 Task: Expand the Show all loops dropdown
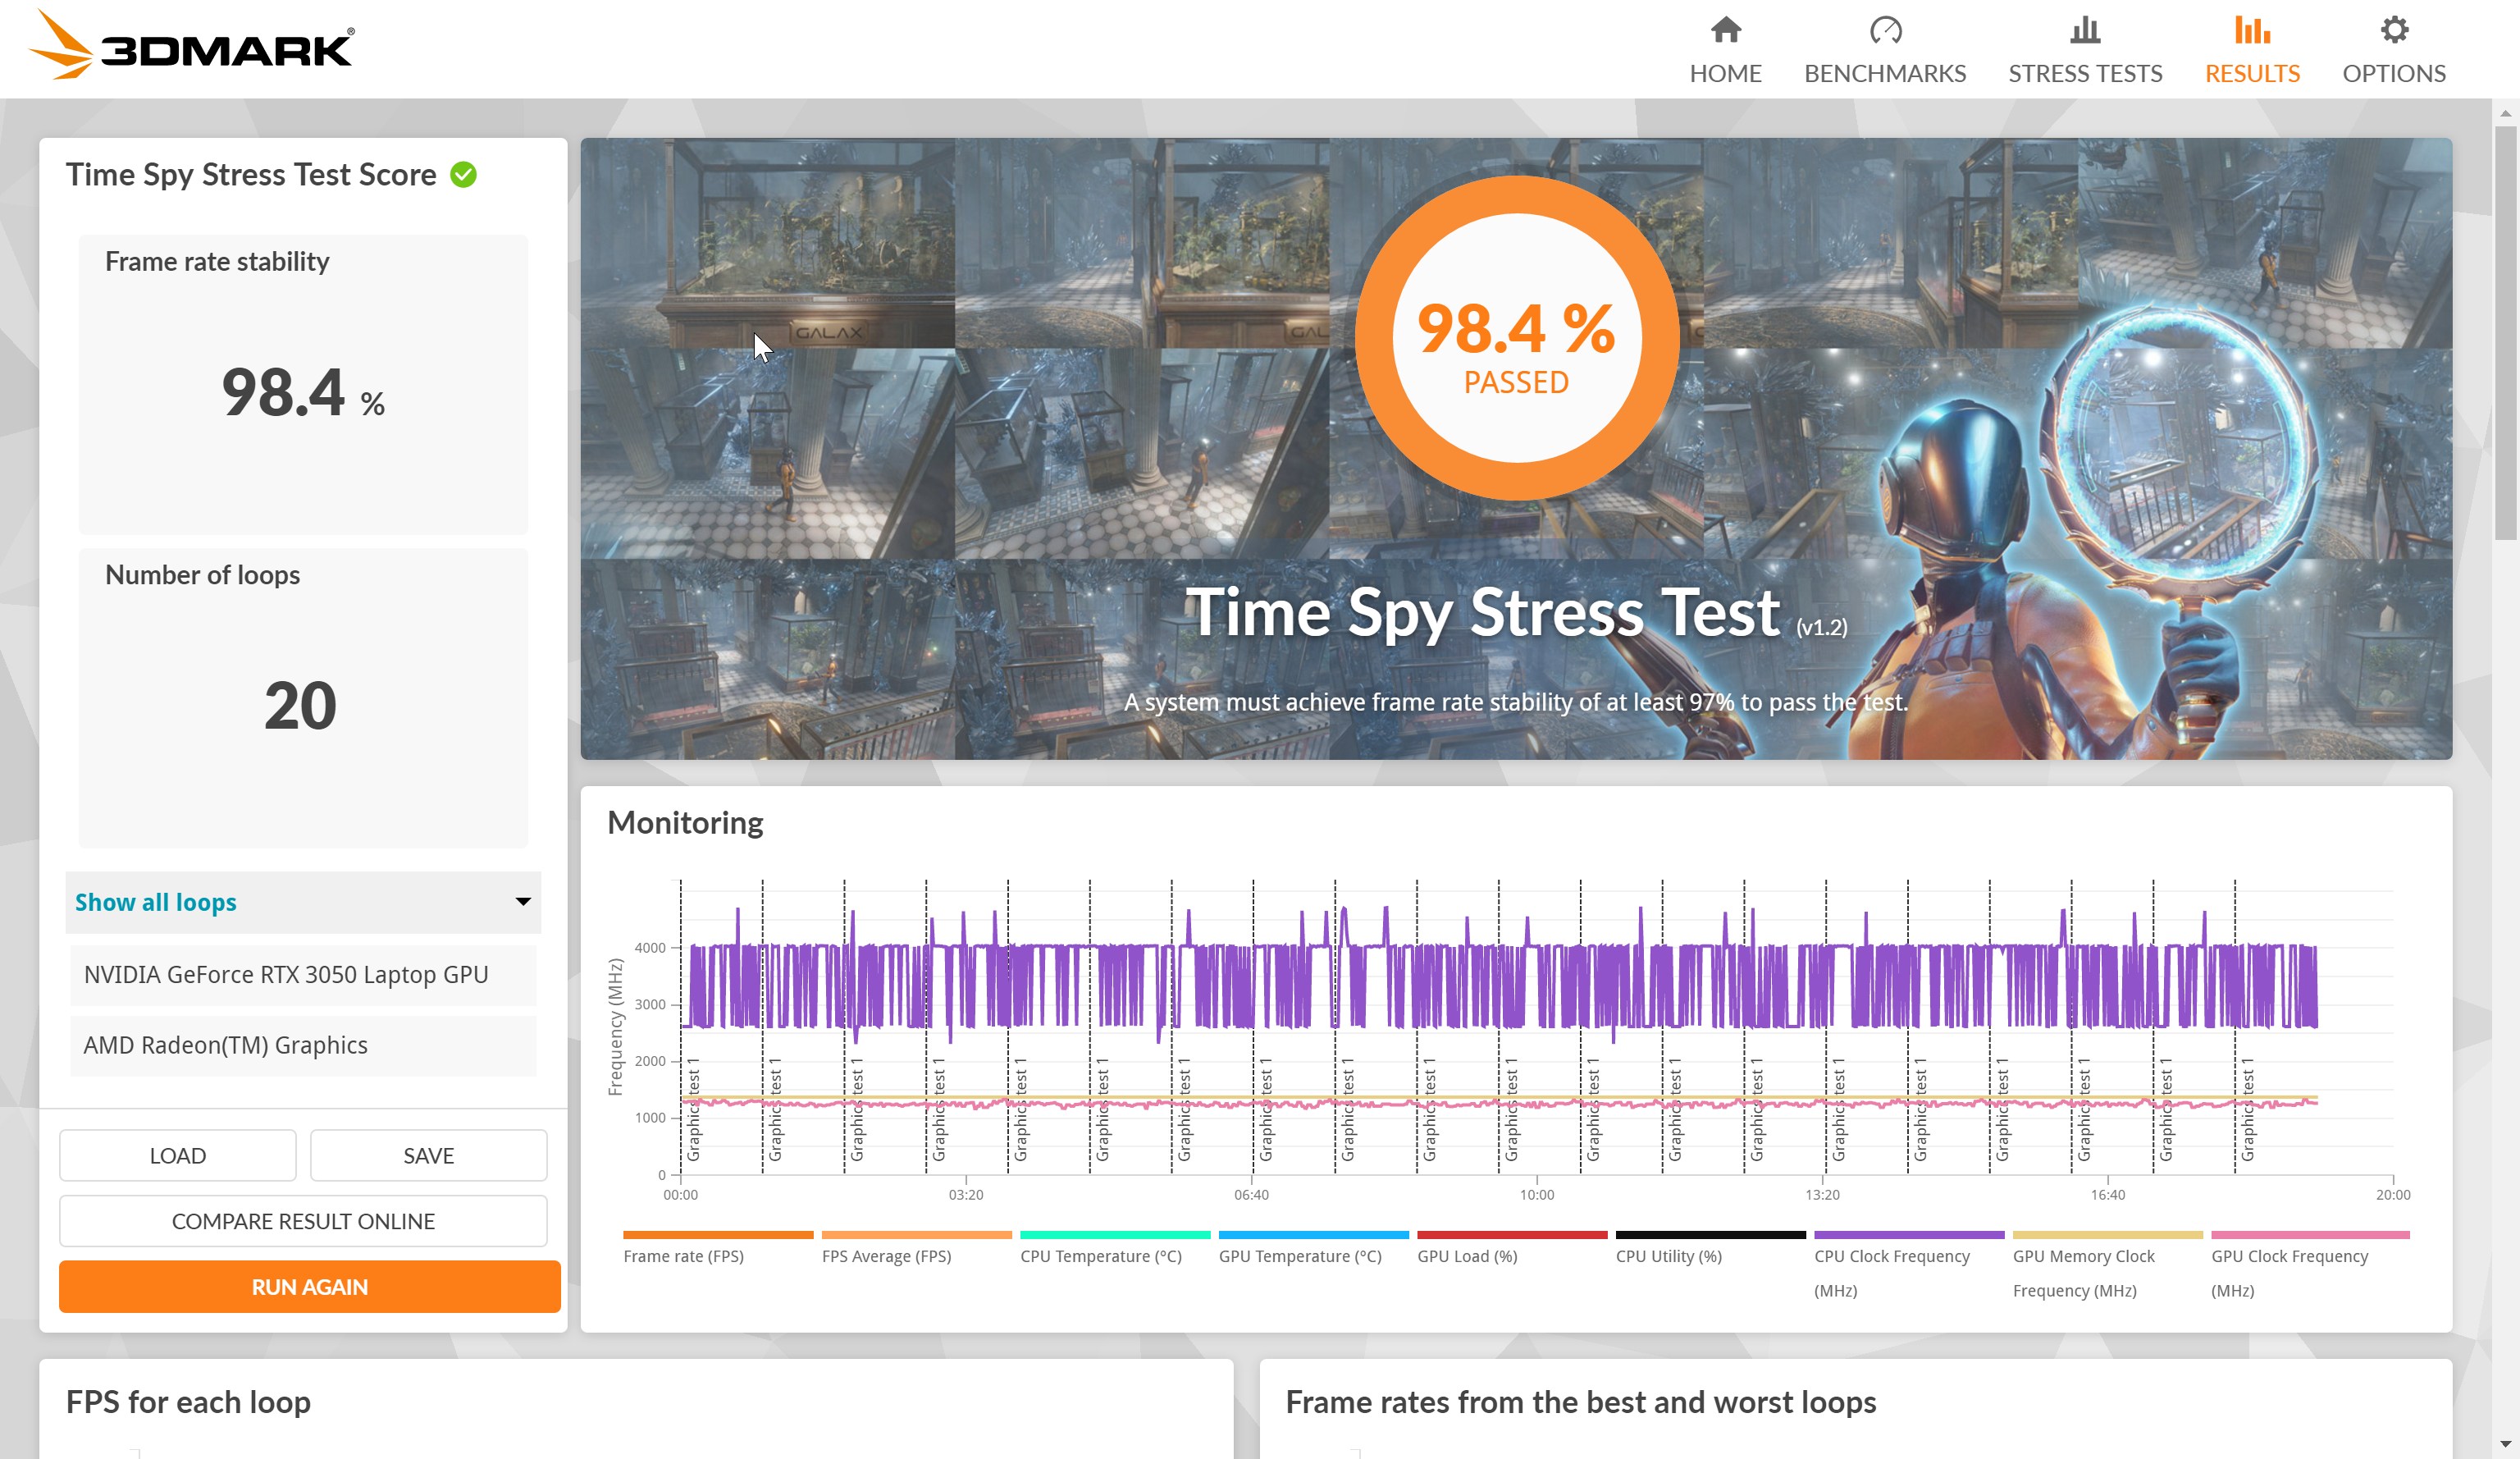pos(303,902)
